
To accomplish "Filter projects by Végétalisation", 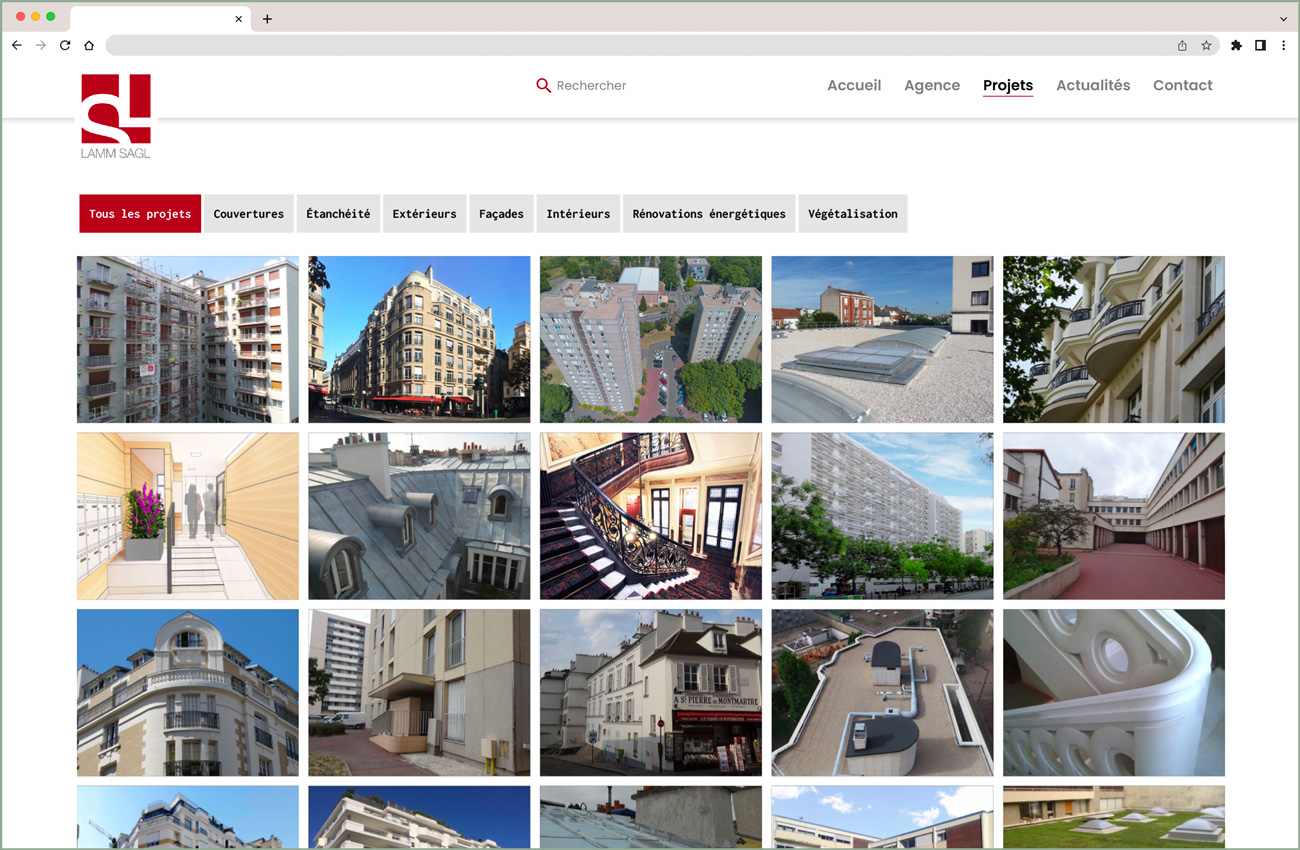I will [853, 214].
